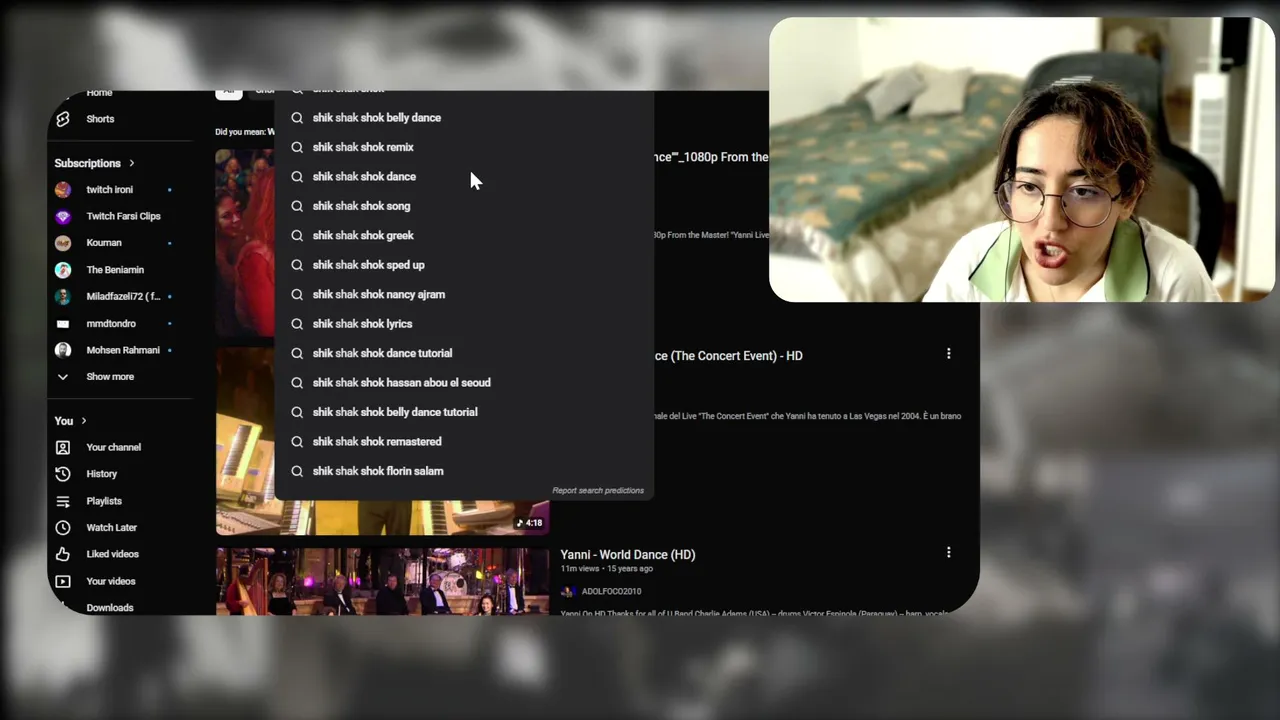
Task: Choose suggestion 'shik shak shok florin salam'
Action: (465, 471)
